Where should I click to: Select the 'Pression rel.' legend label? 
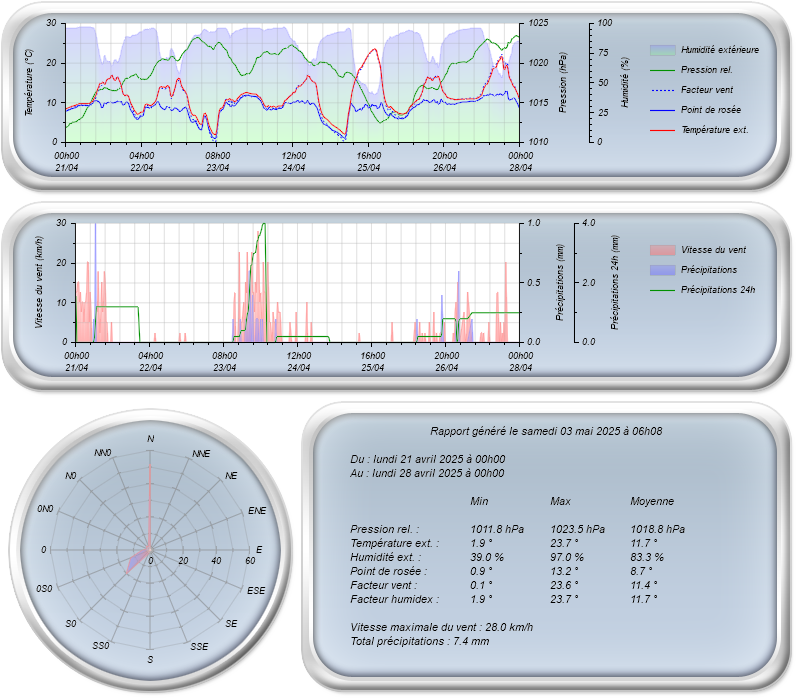[707, 70]
